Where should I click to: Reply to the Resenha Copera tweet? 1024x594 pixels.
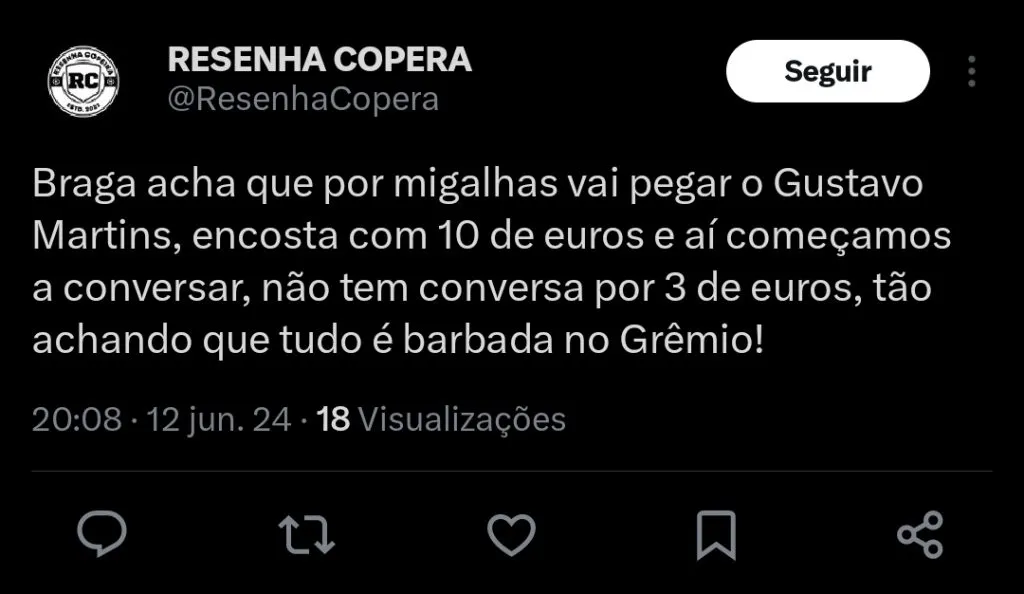[x=102, y=534]
